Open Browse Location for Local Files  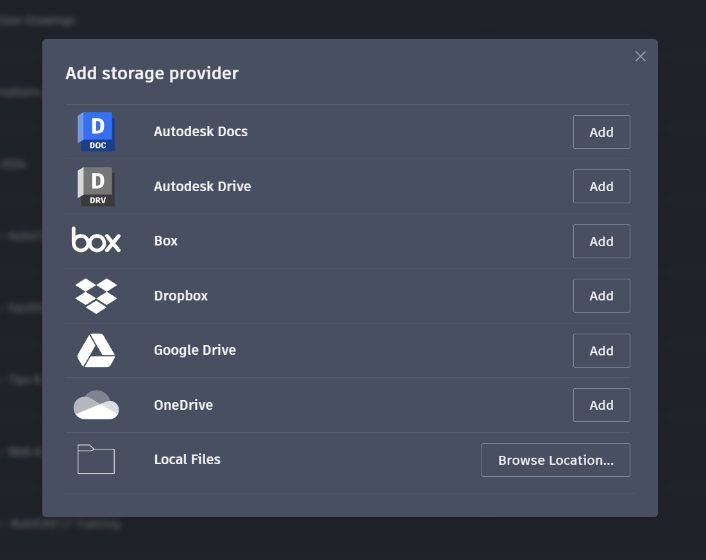tap(555, 460)
